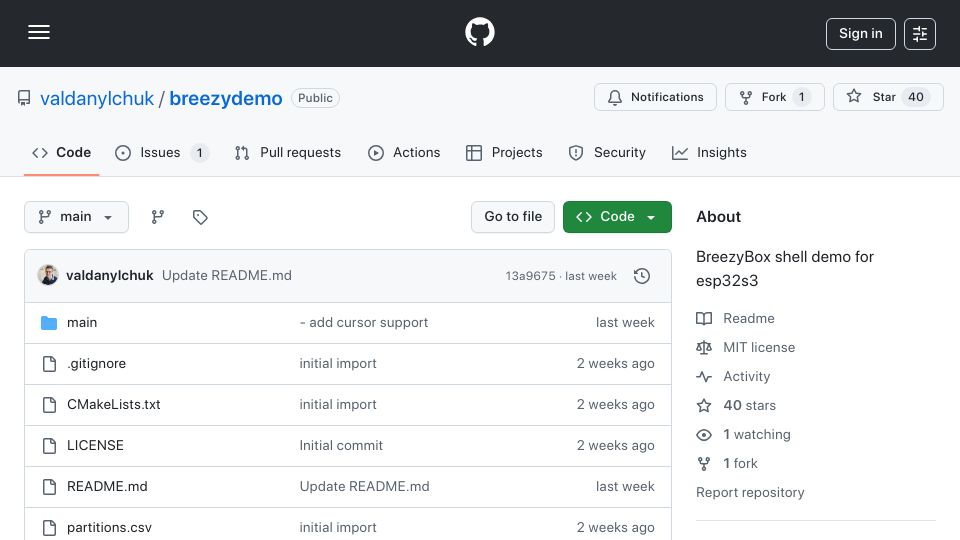Expand the green Code dropdown

617,217
